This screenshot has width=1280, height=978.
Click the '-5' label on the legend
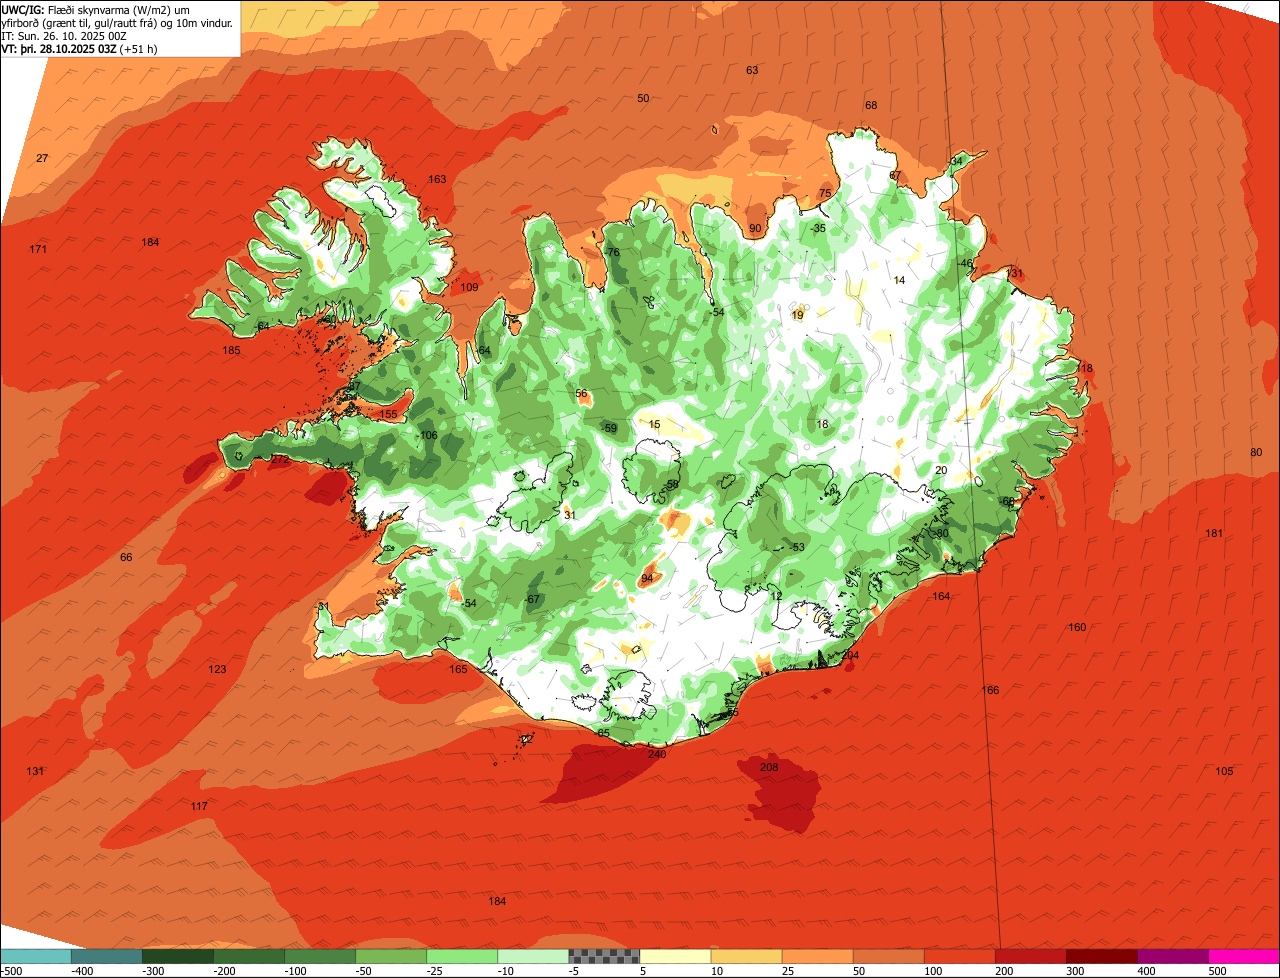[574, 971]
